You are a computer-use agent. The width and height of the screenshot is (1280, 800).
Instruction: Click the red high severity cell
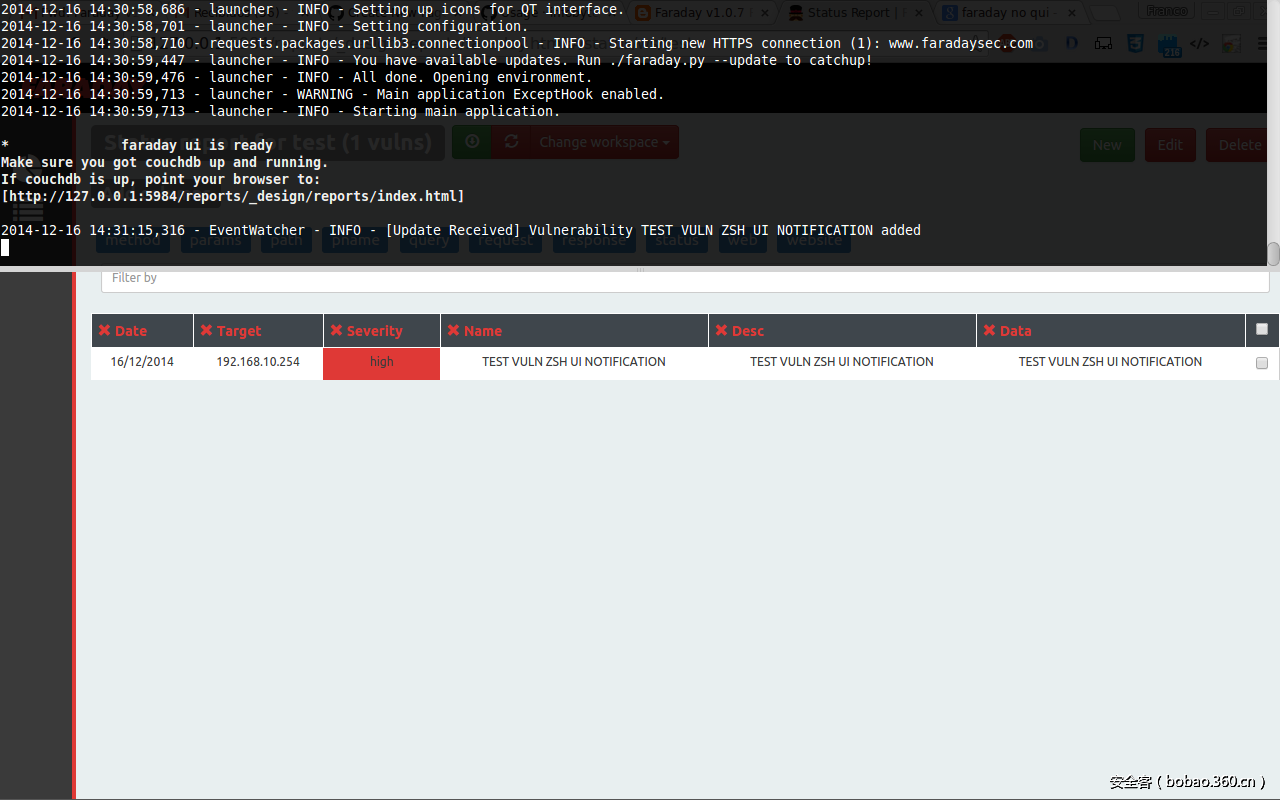pos(382,363)
